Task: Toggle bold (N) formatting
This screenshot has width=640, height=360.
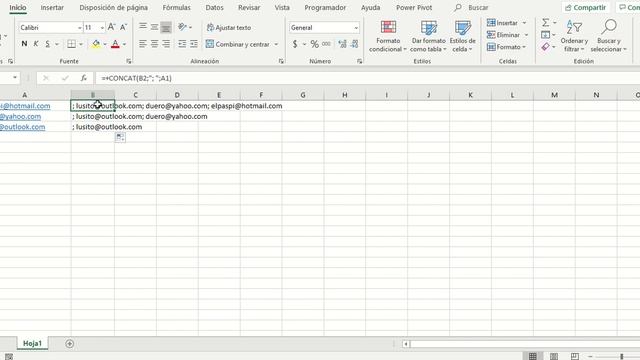Action: coord(24,44)
